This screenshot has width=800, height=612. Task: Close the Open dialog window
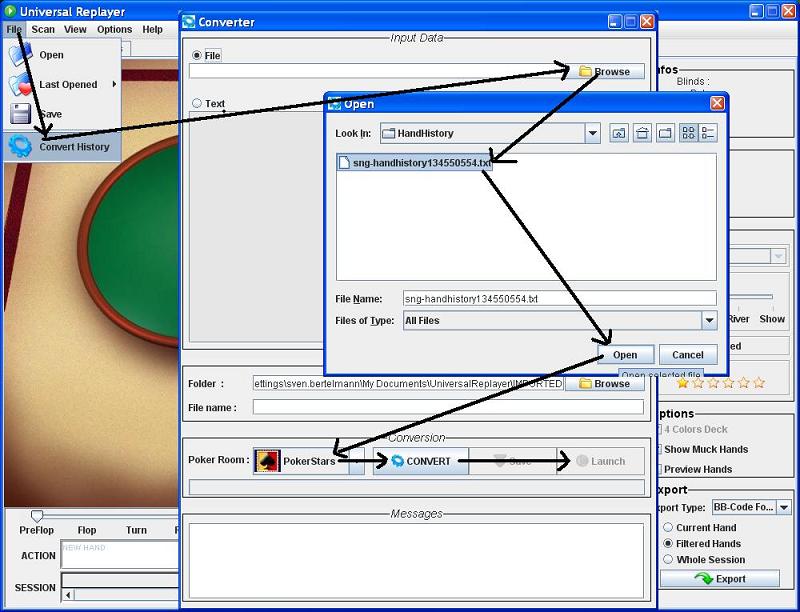[x=717, y=104]
